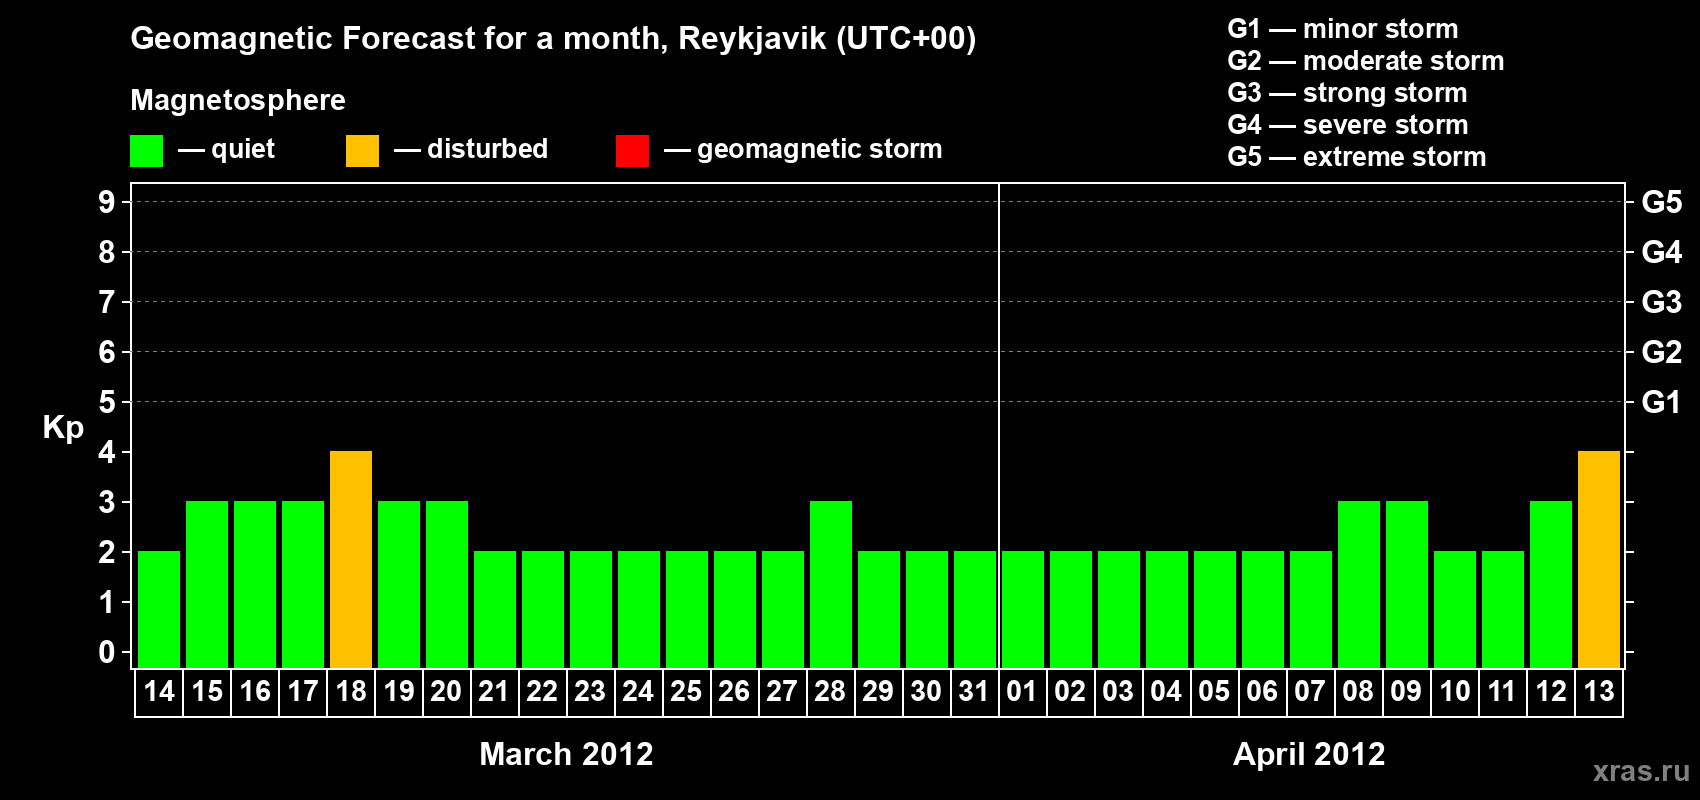Image resolution: width=1700 pixels, height=800 pixels.
Task: Click the Kp value 0 tick label
Action: pos(107,652)
